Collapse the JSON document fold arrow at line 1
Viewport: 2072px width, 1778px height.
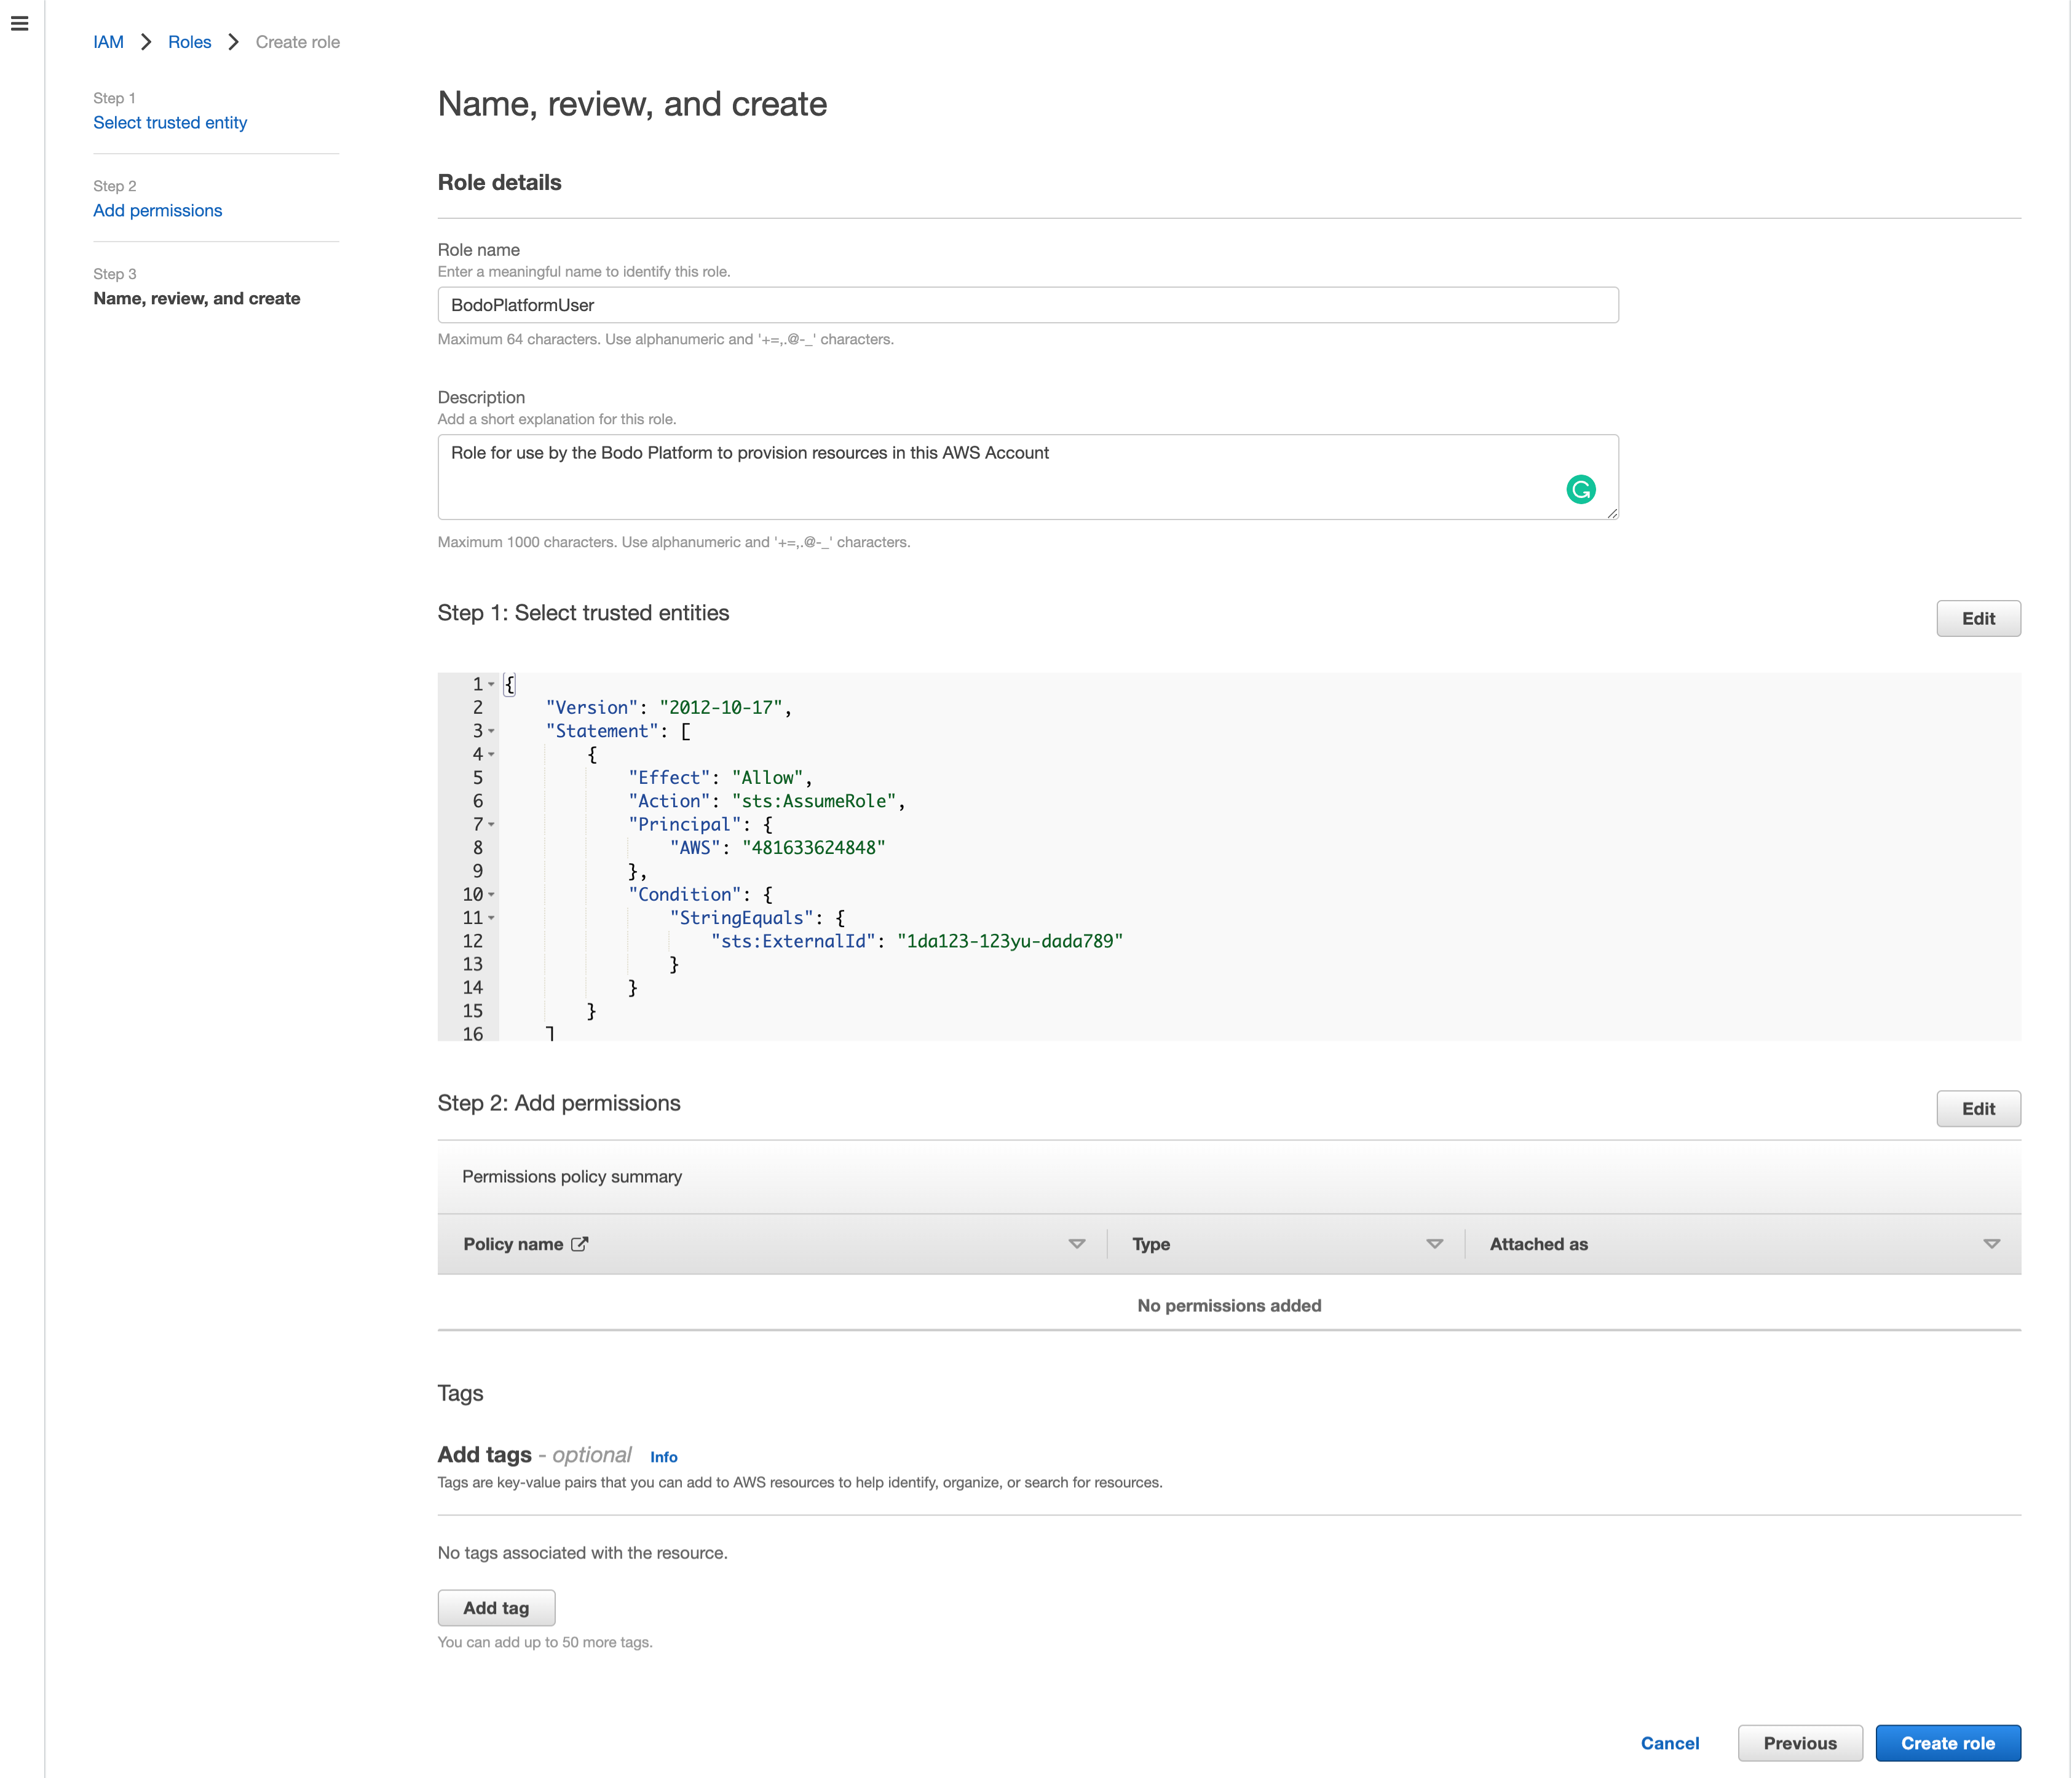(x=492, y=683)
